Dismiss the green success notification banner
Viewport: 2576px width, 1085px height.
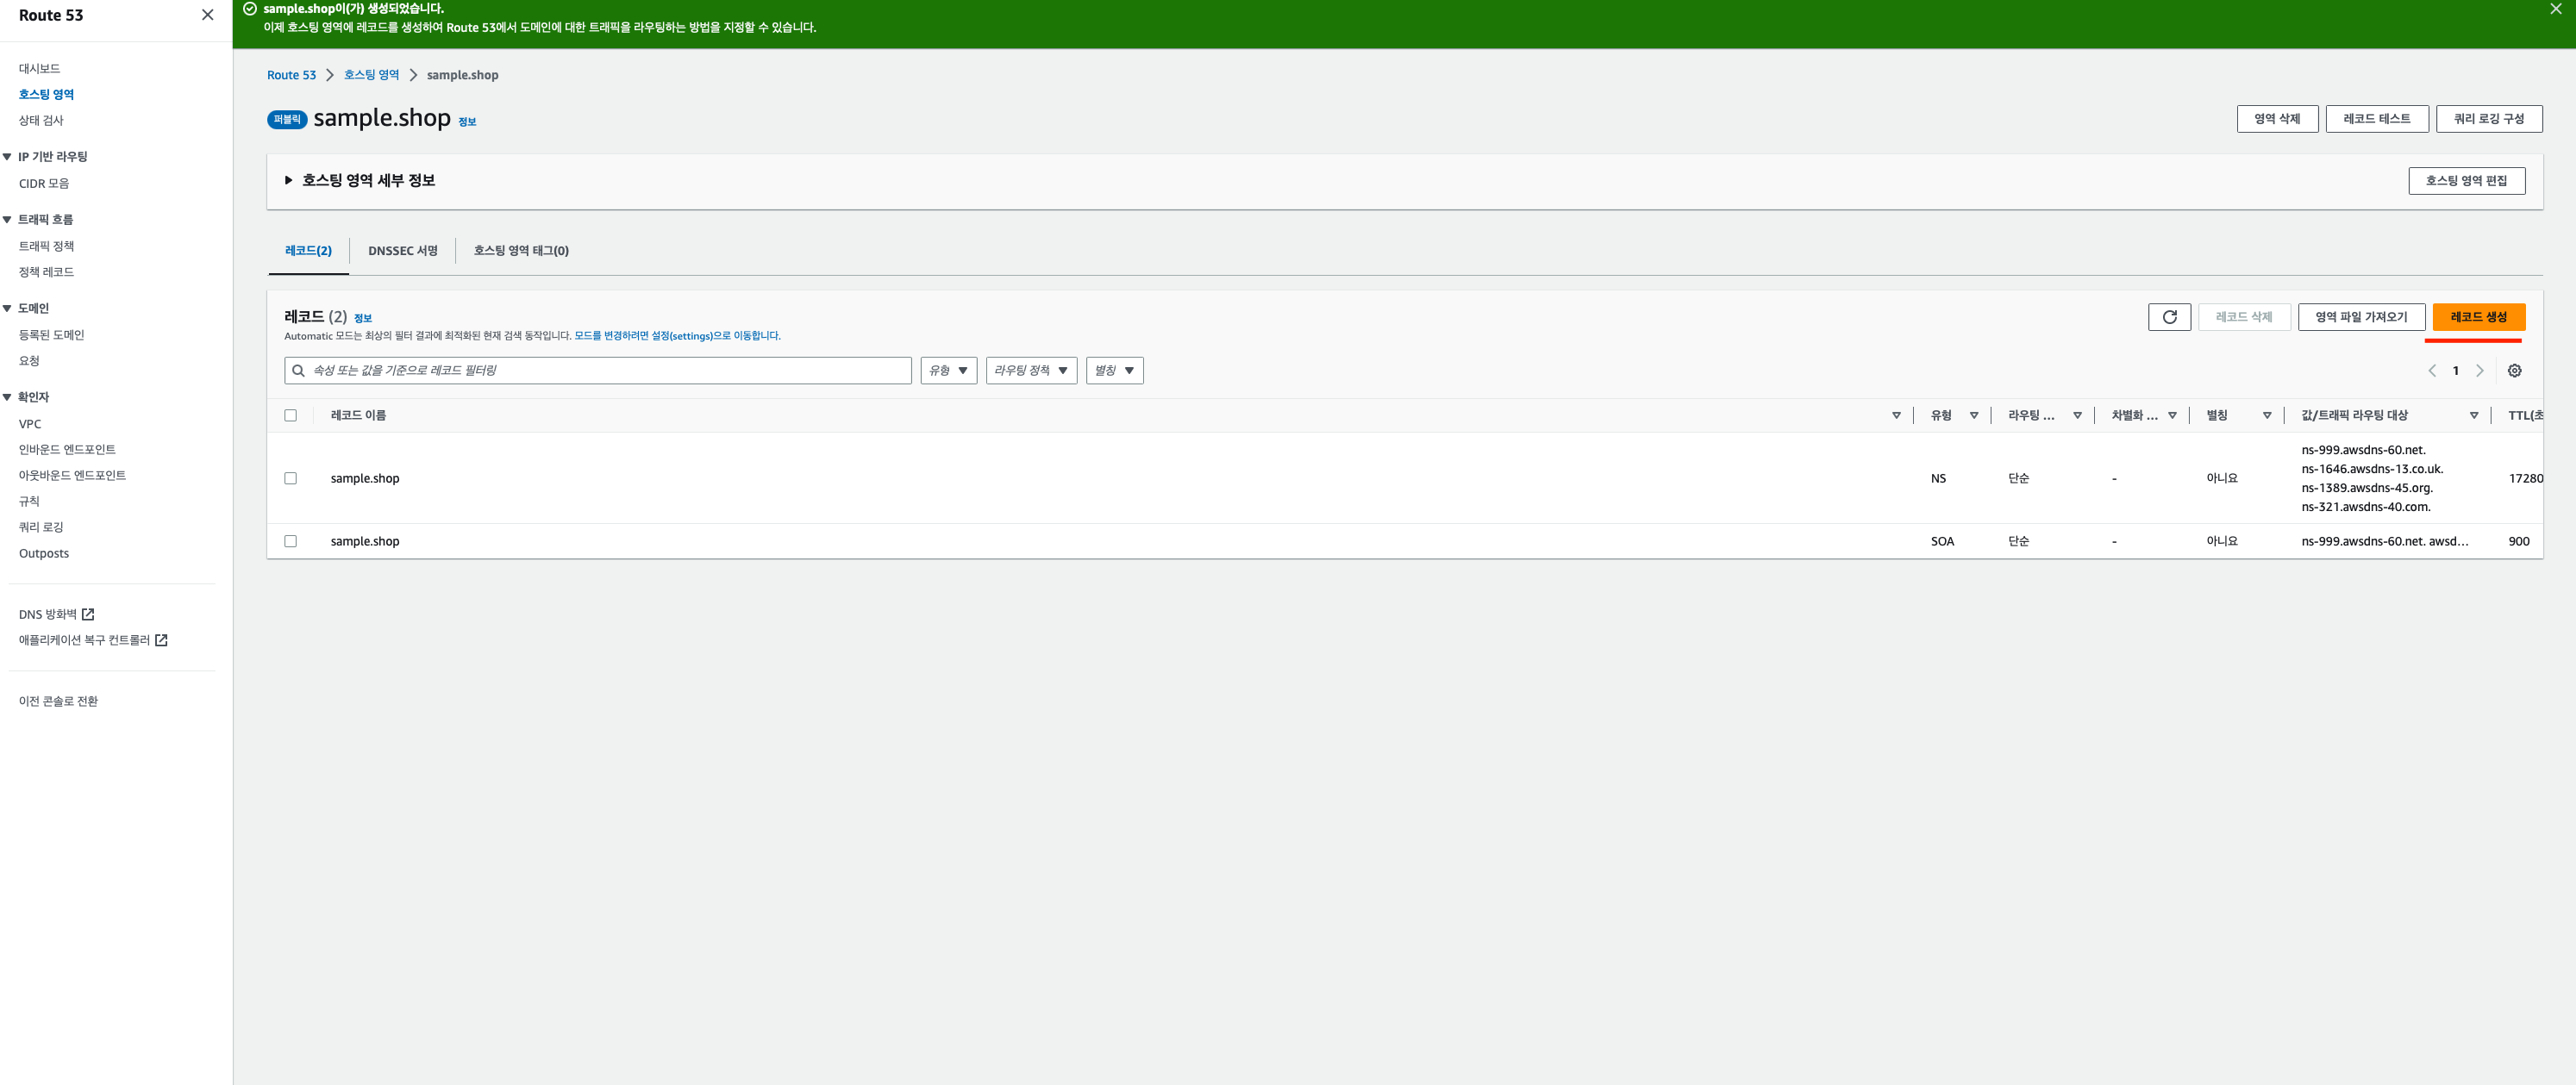click(2555, 9)
